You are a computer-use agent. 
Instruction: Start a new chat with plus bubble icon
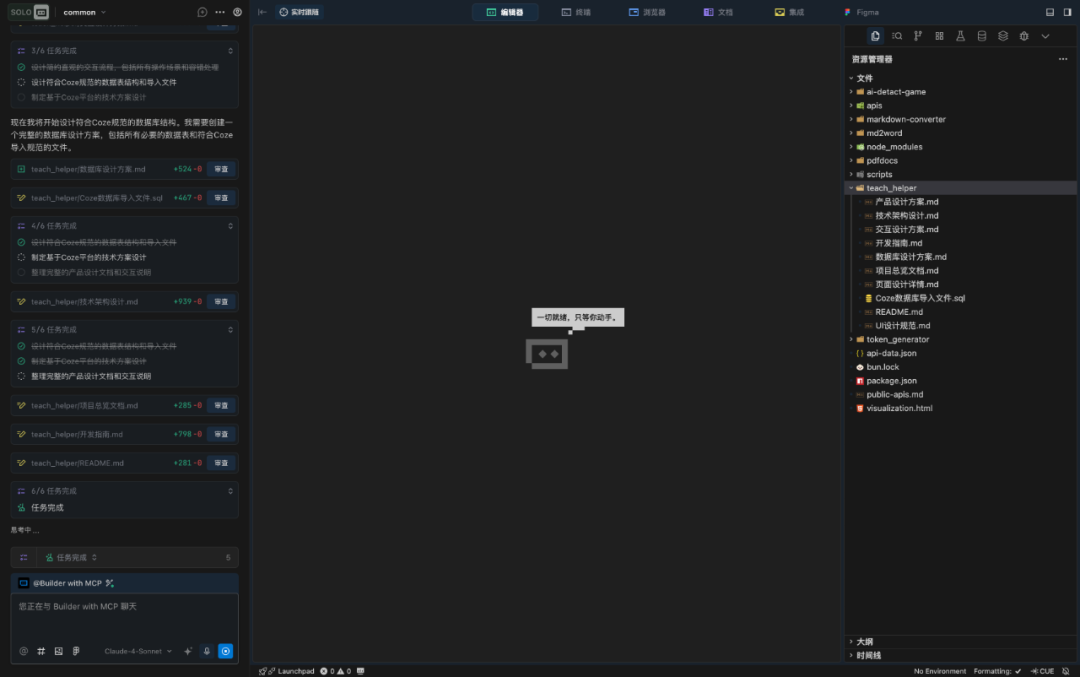pos(202,12)
